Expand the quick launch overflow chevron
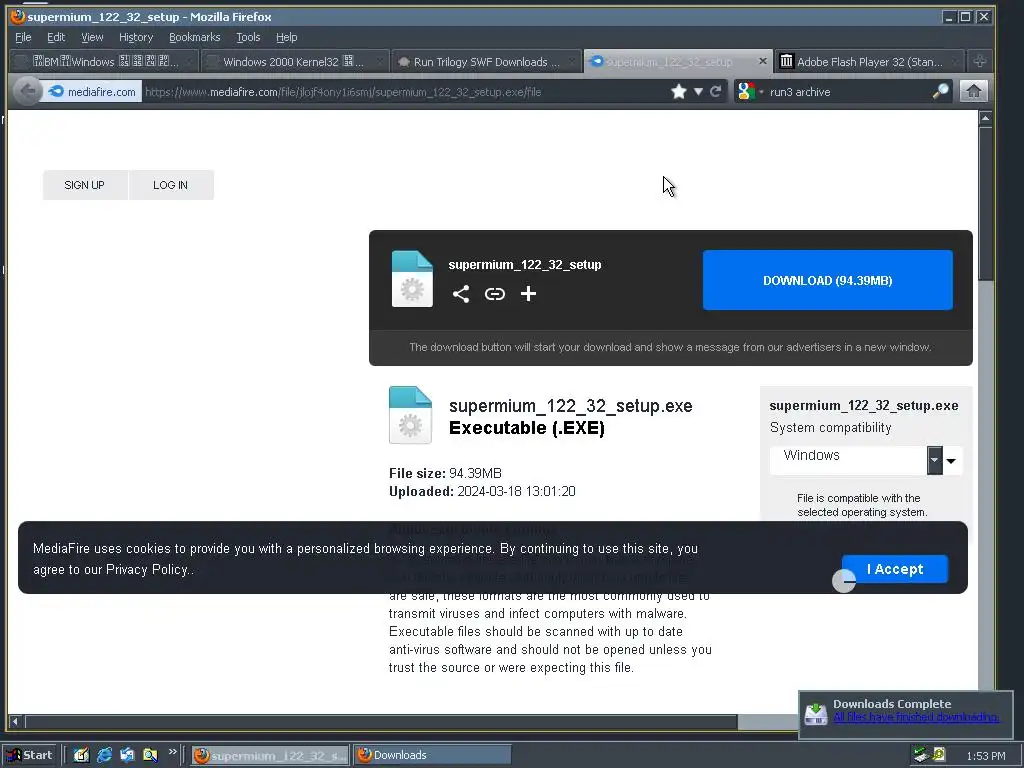 click(x=172, y=752)
